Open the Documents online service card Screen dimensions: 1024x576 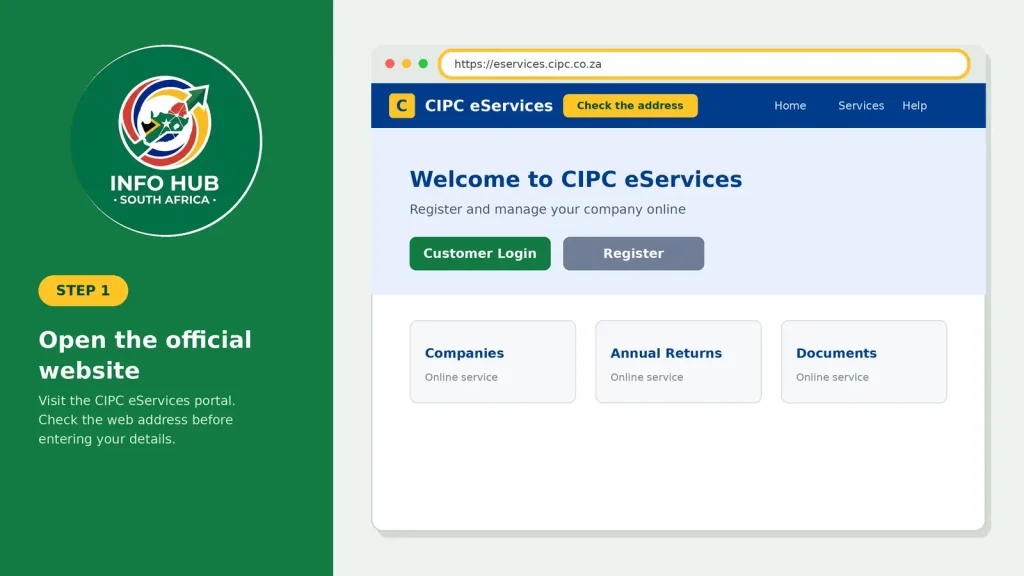pos(863,362)
